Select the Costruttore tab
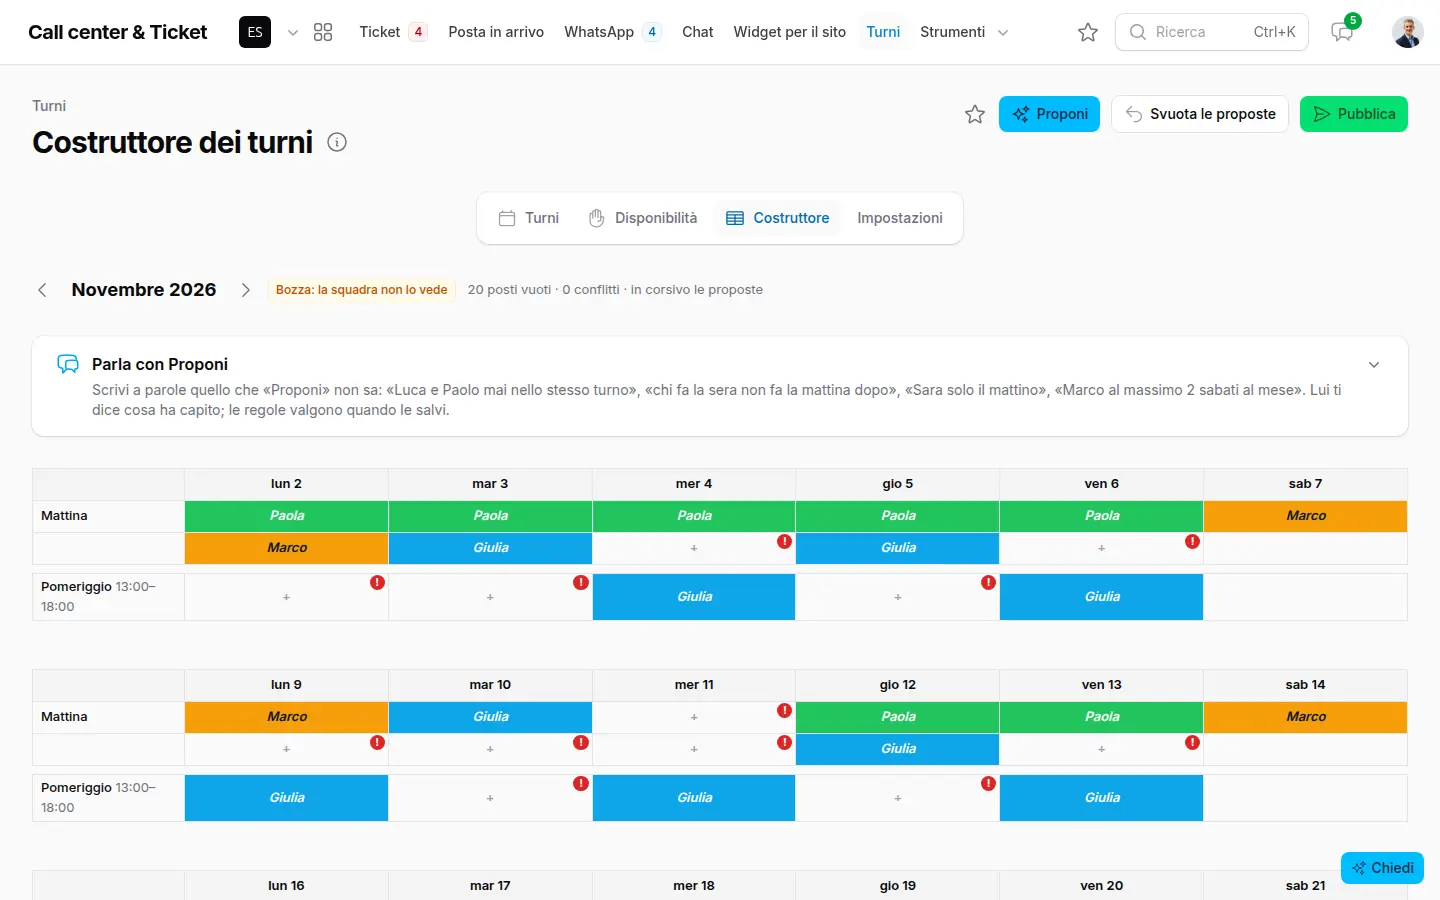The width and height of the screenshot is (1440, 900). coord(778,218)
